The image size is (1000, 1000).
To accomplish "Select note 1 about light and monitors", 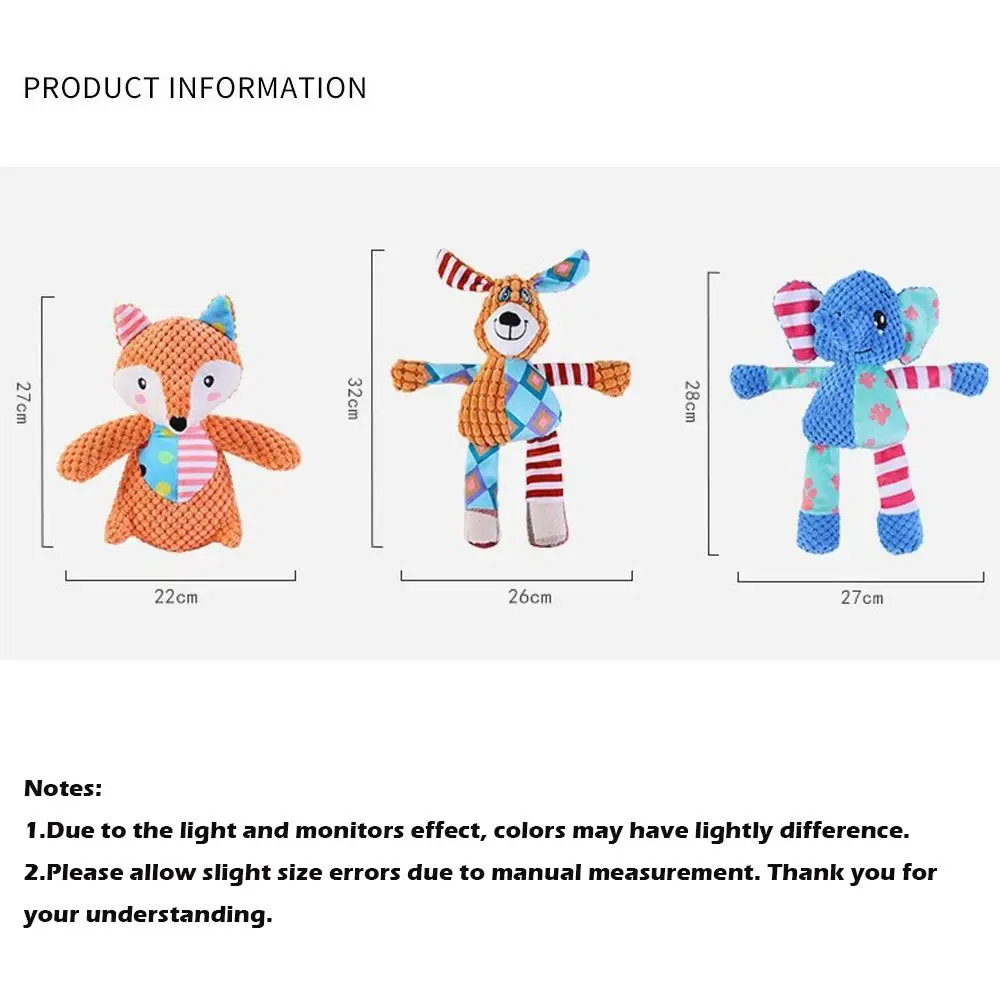I will pyautogui.click(x=466, y=830).
